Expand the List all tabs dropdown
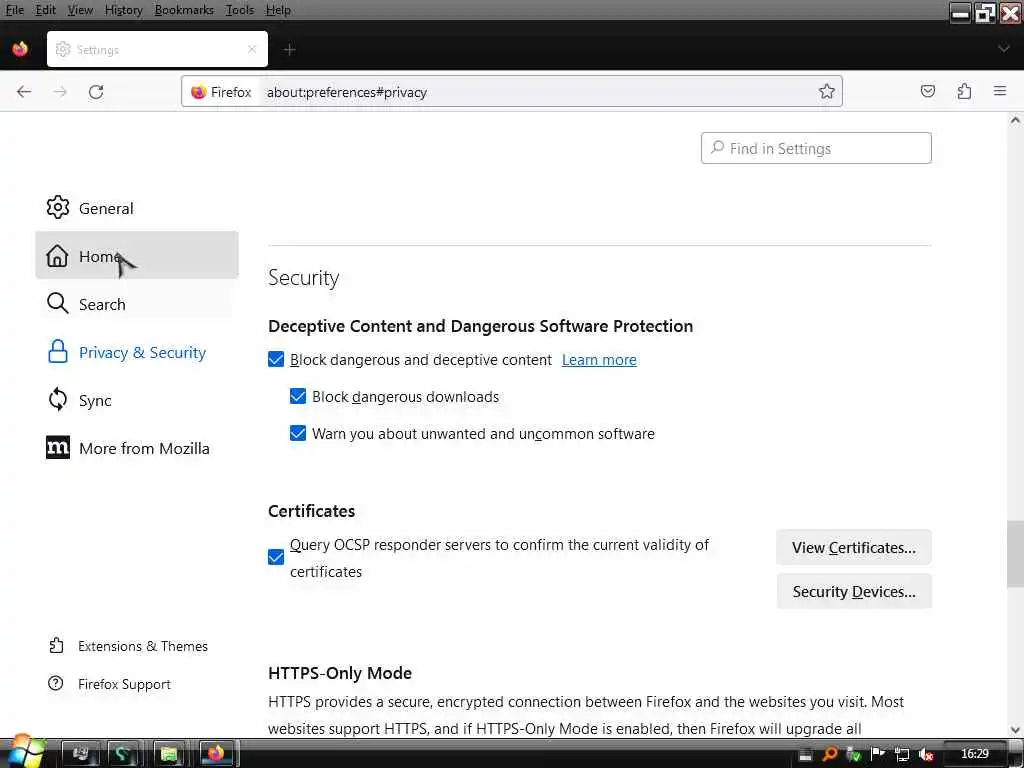The width and height of the screenshot is (1024, 768). [x=1004, y=49]
